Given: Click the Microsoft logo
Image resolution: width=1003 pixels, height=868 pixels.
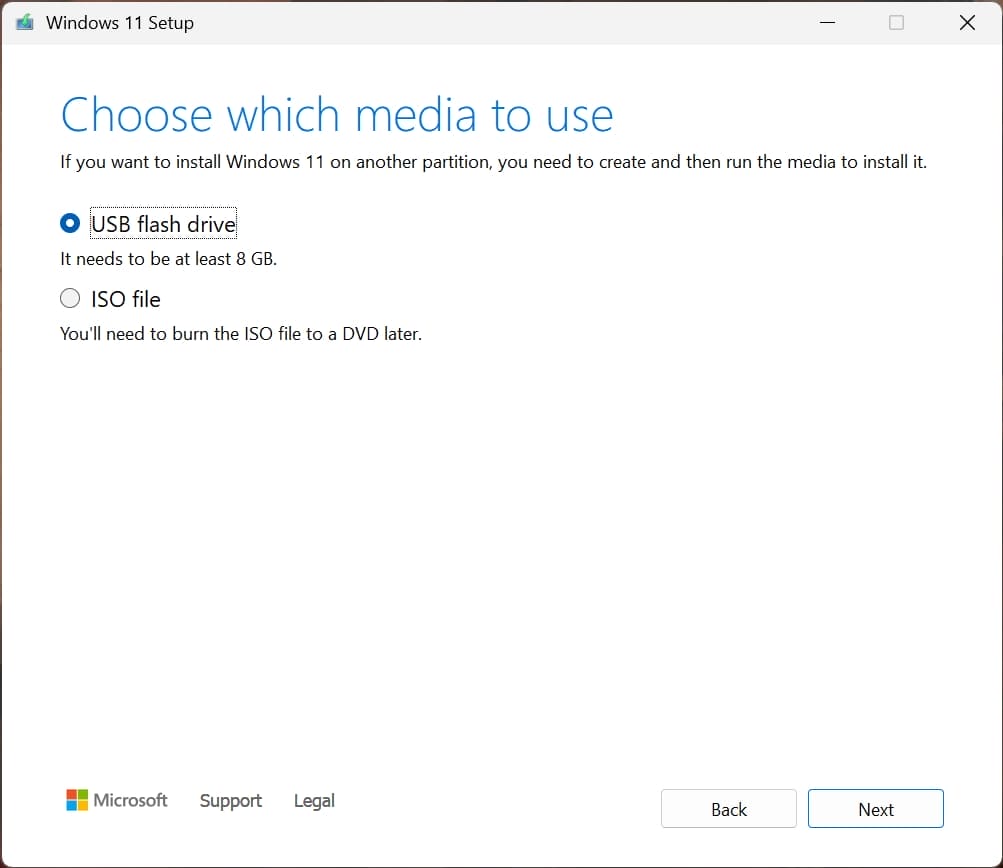Looking at the screenshot, I should [116, 799].
